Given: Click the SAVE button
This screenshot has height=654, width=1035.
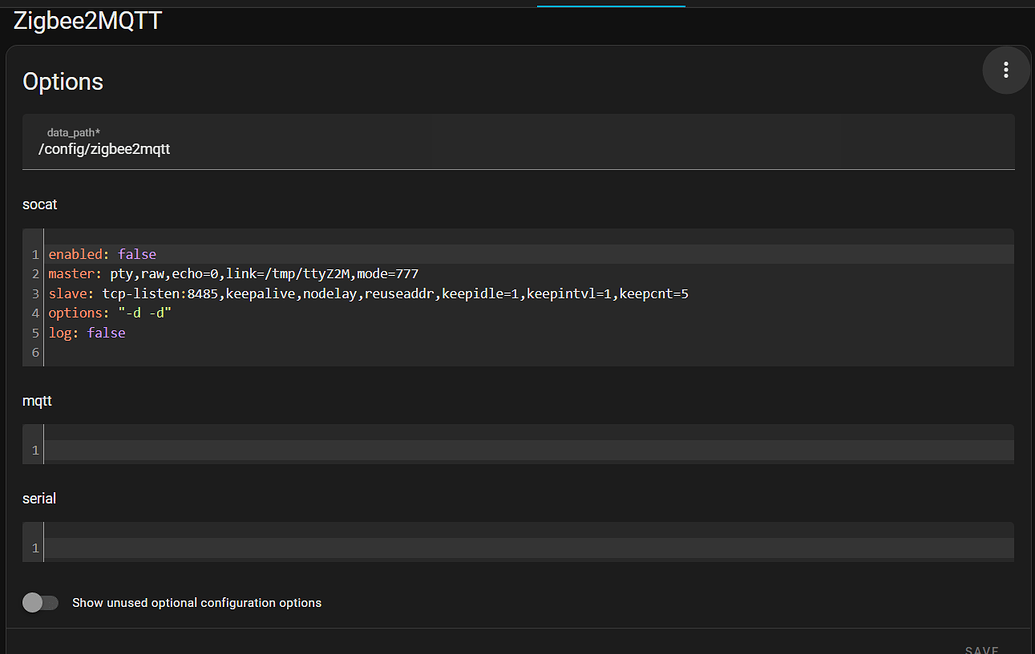Looking at the screenshot, I should coord(982,649).
